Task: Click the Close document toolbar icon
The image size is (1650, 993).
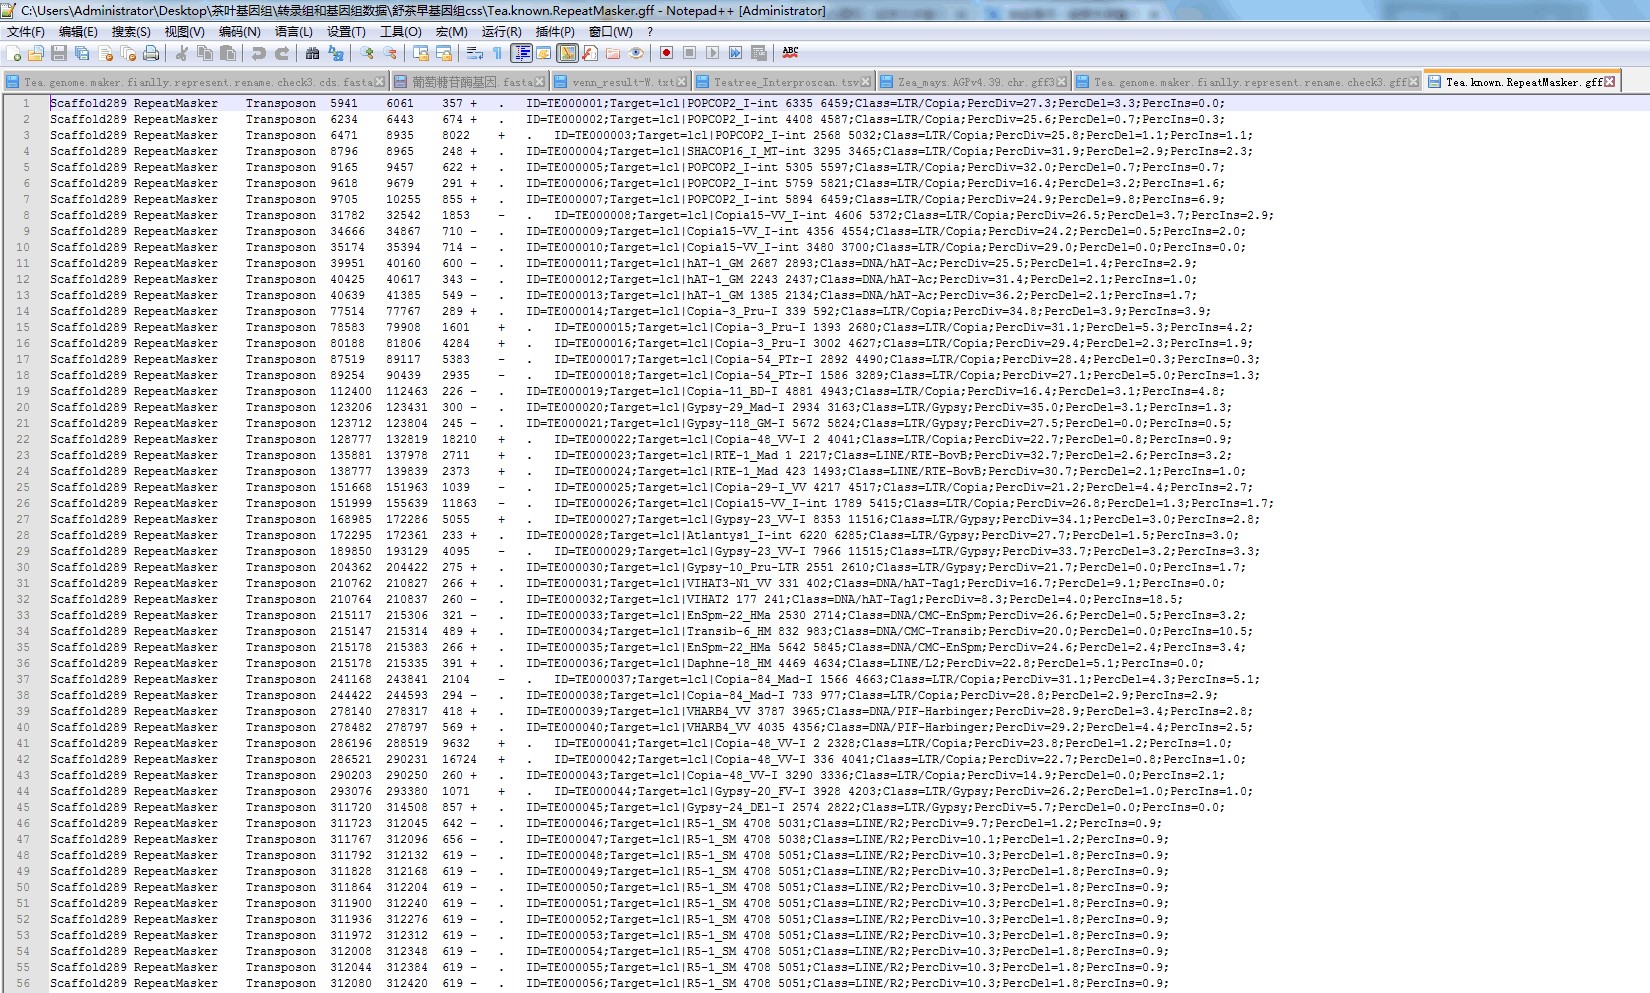Action: pyautogui.click(x=105, y=53)
